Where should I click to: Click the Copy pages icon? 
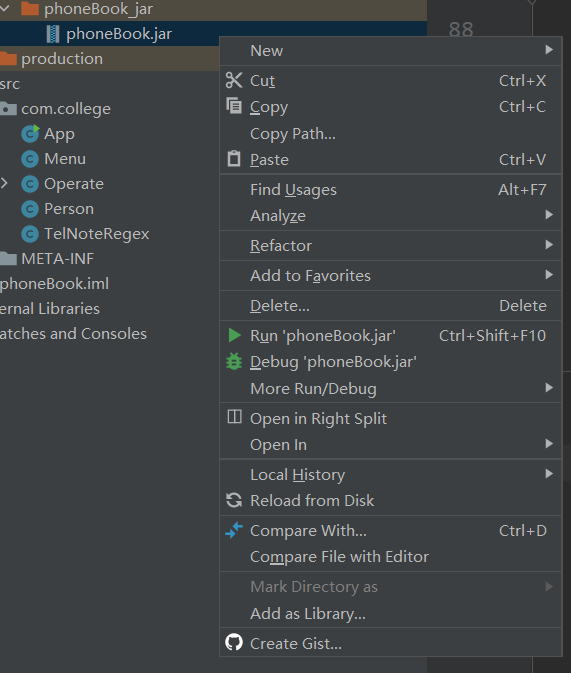tap(234, 106)
